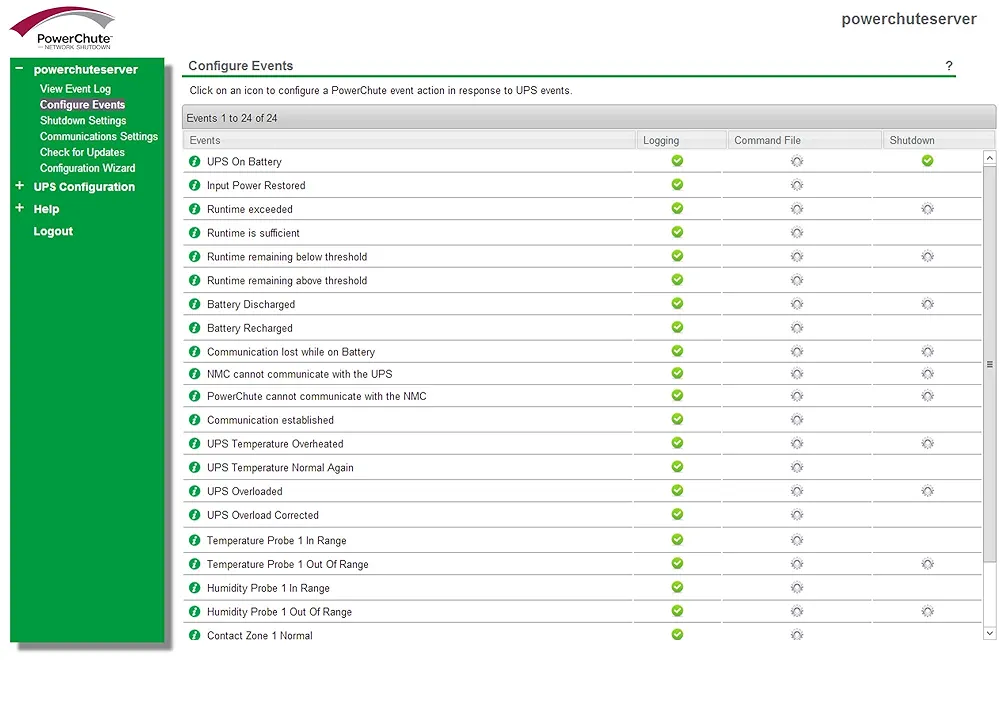Viewport: 1000px width, 718px height.
Task: Click info icon next to Input Power Restored
Action: (195, 185)
